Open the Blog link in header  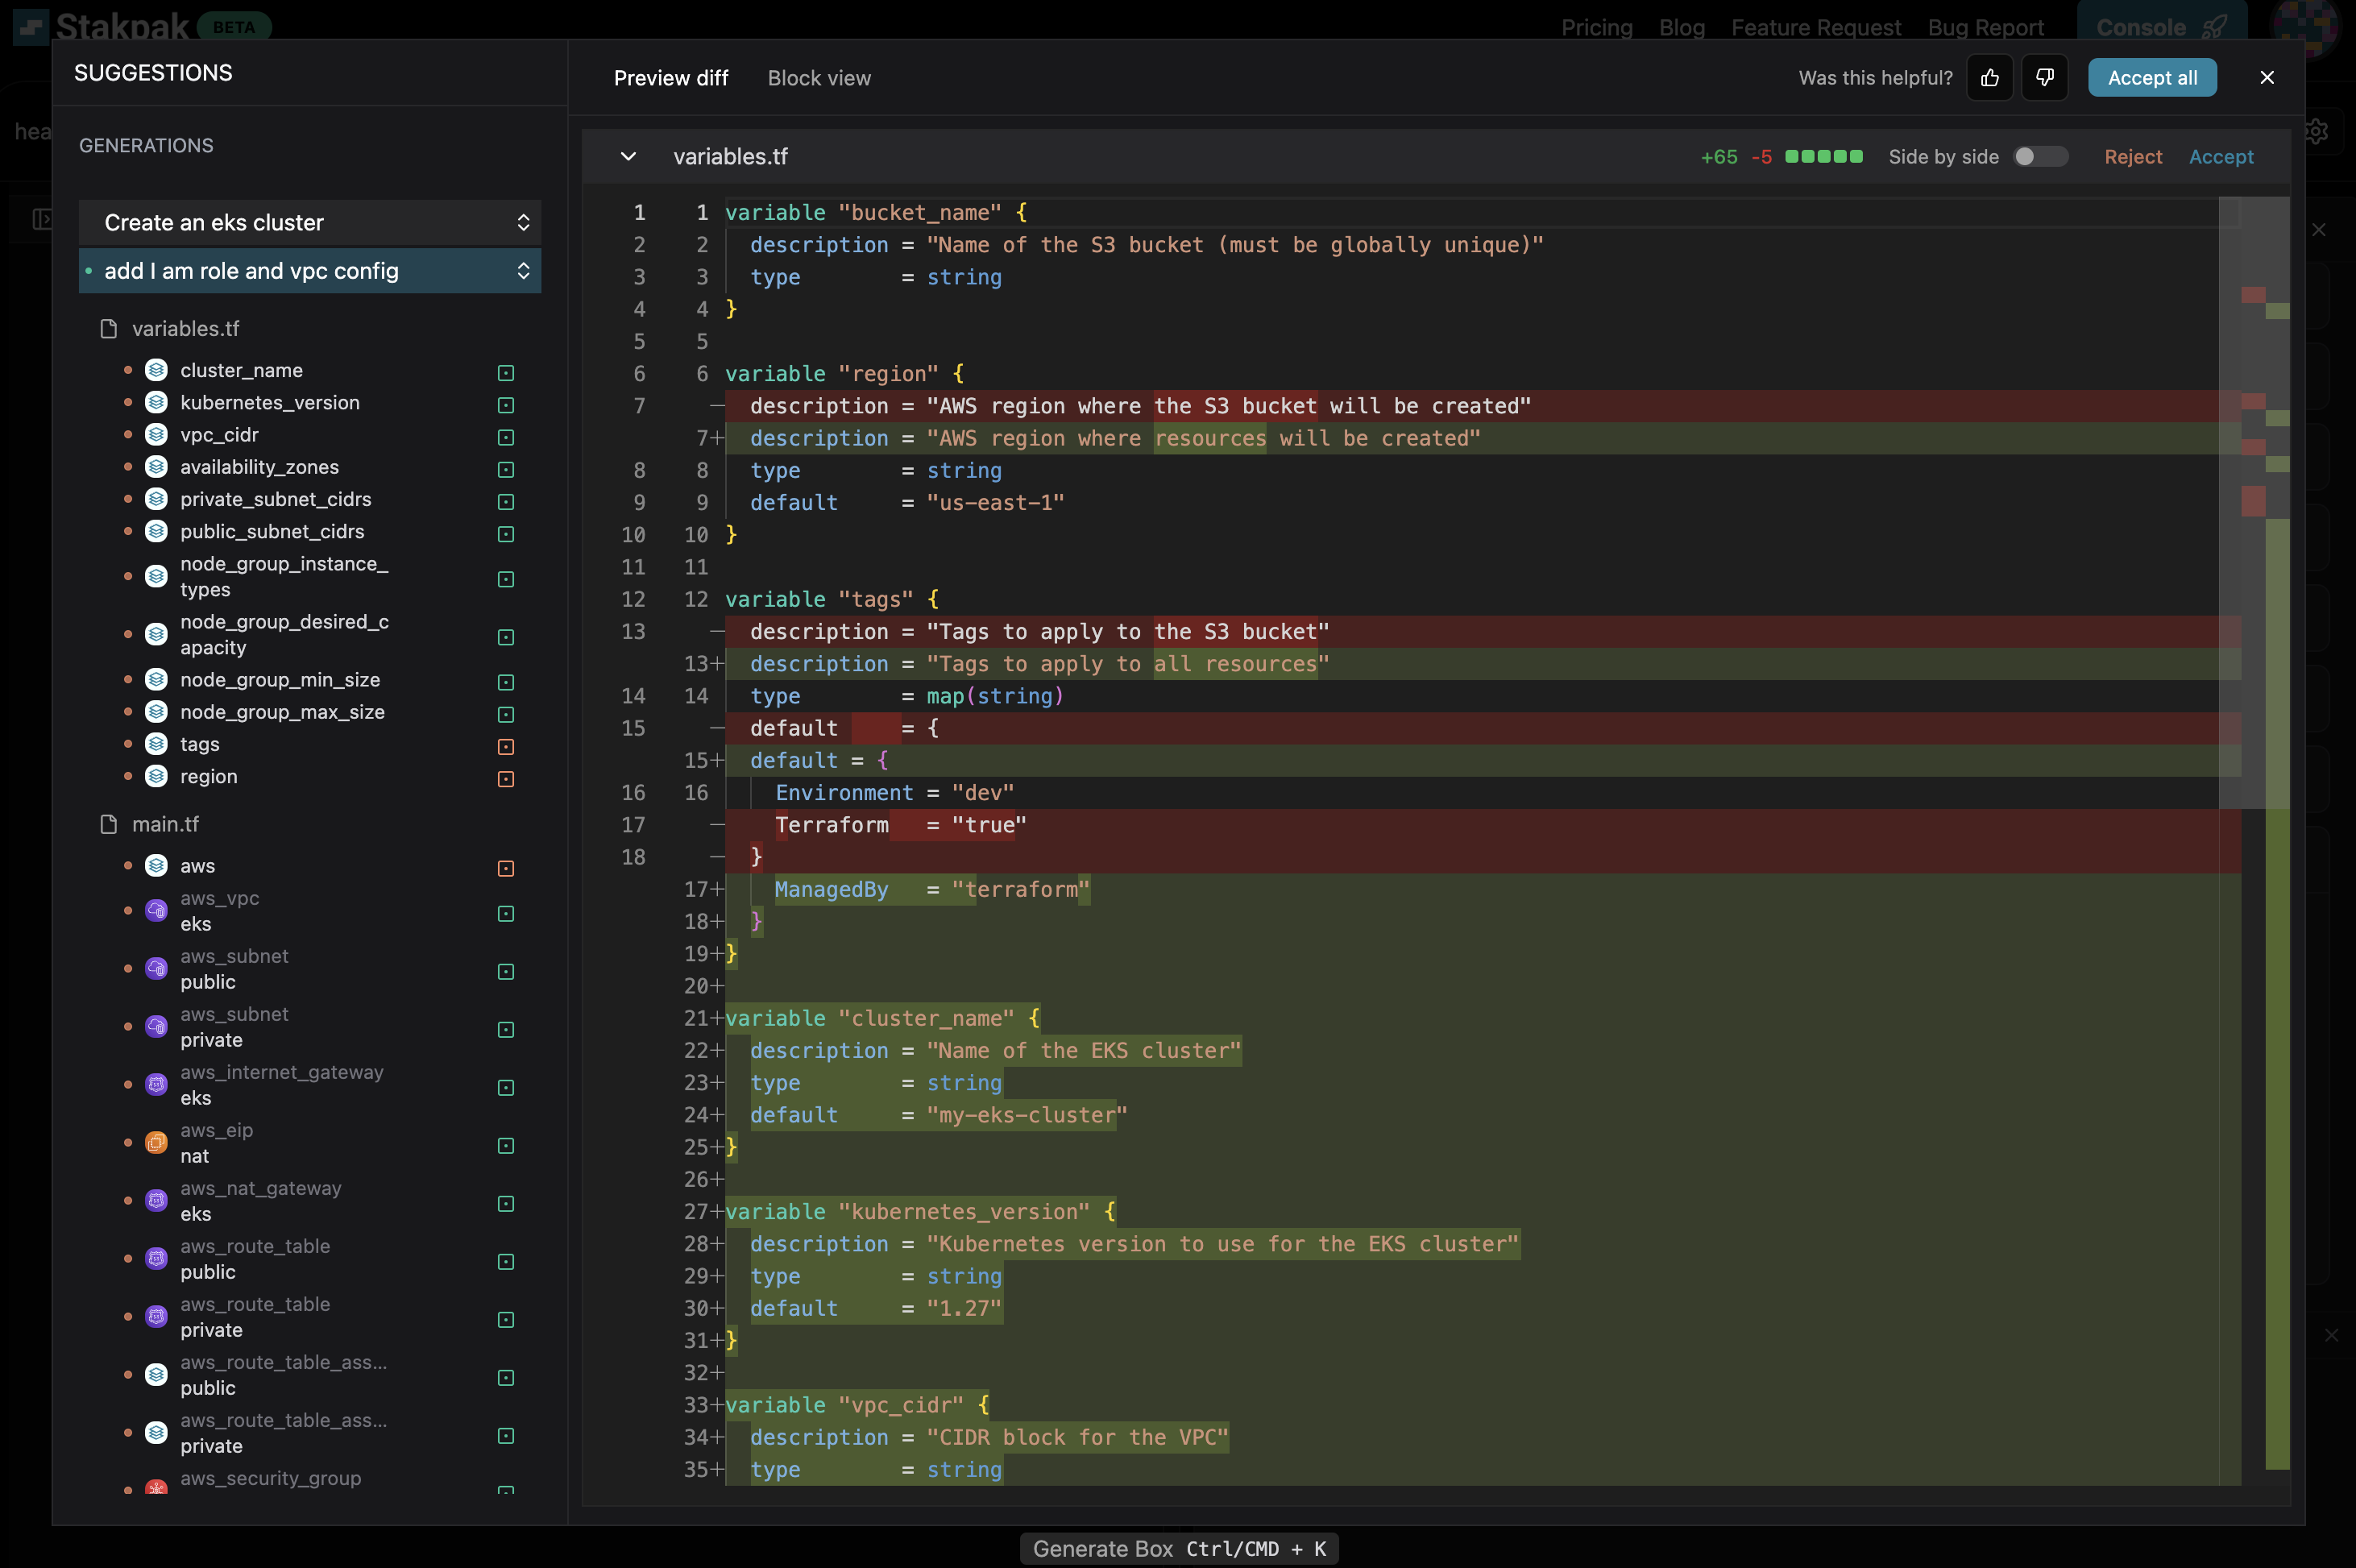point(1682,27)
